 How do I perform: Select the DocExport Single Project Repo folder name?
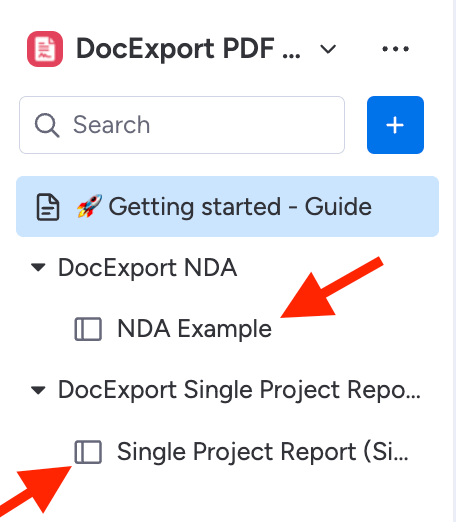[239, 390]
